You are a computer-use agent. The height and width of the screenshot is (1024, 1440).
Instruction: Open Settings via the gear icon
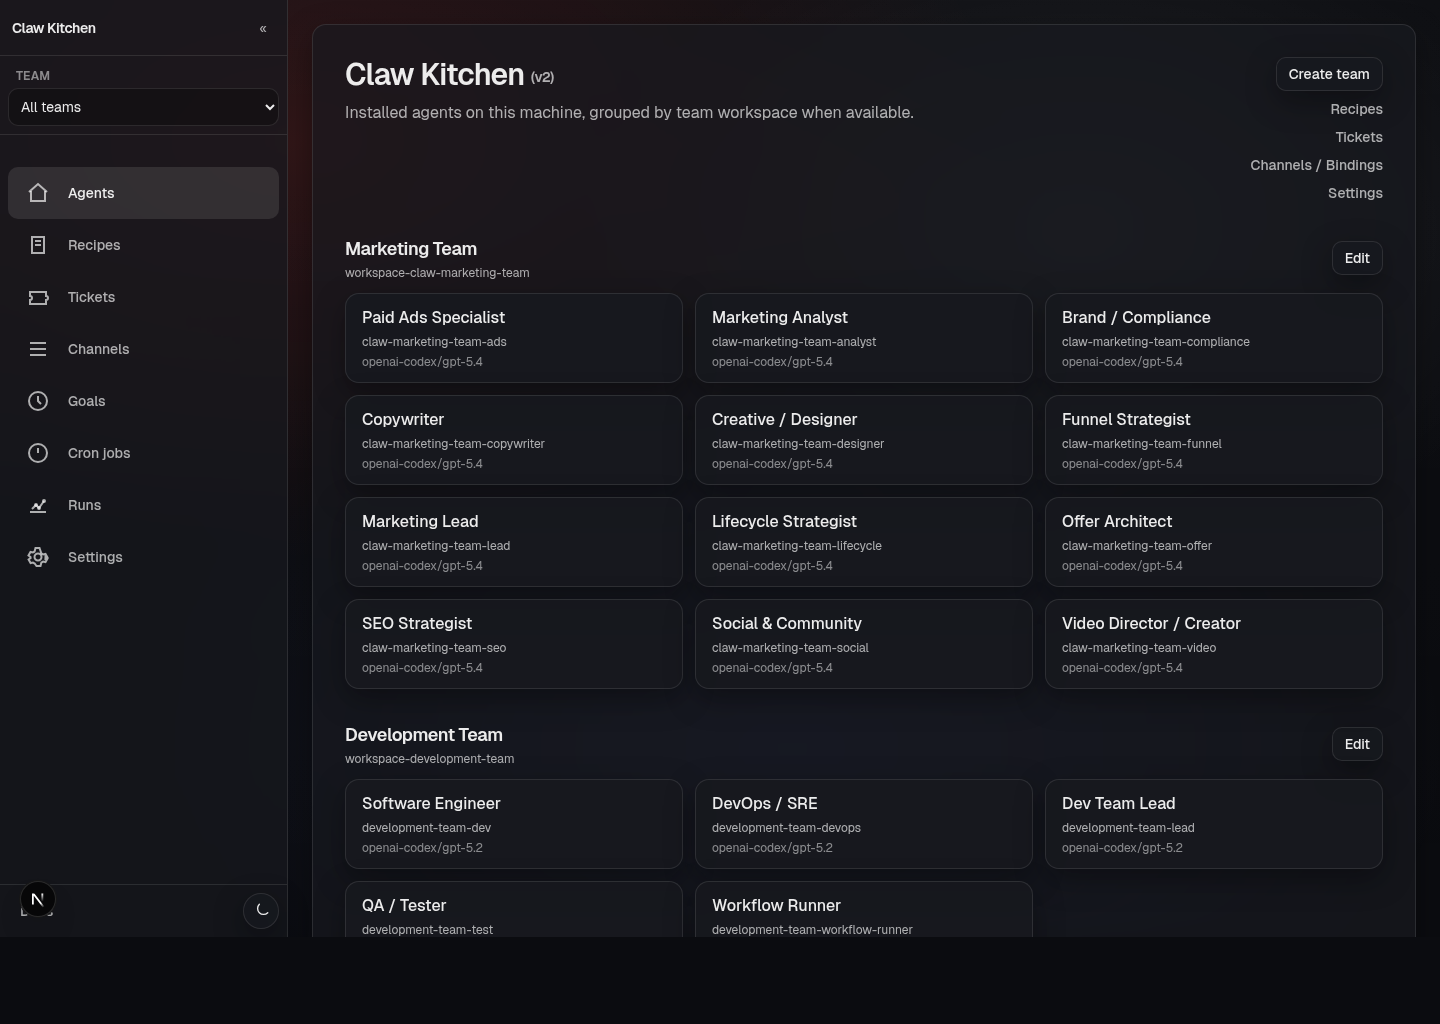point(38,557)
